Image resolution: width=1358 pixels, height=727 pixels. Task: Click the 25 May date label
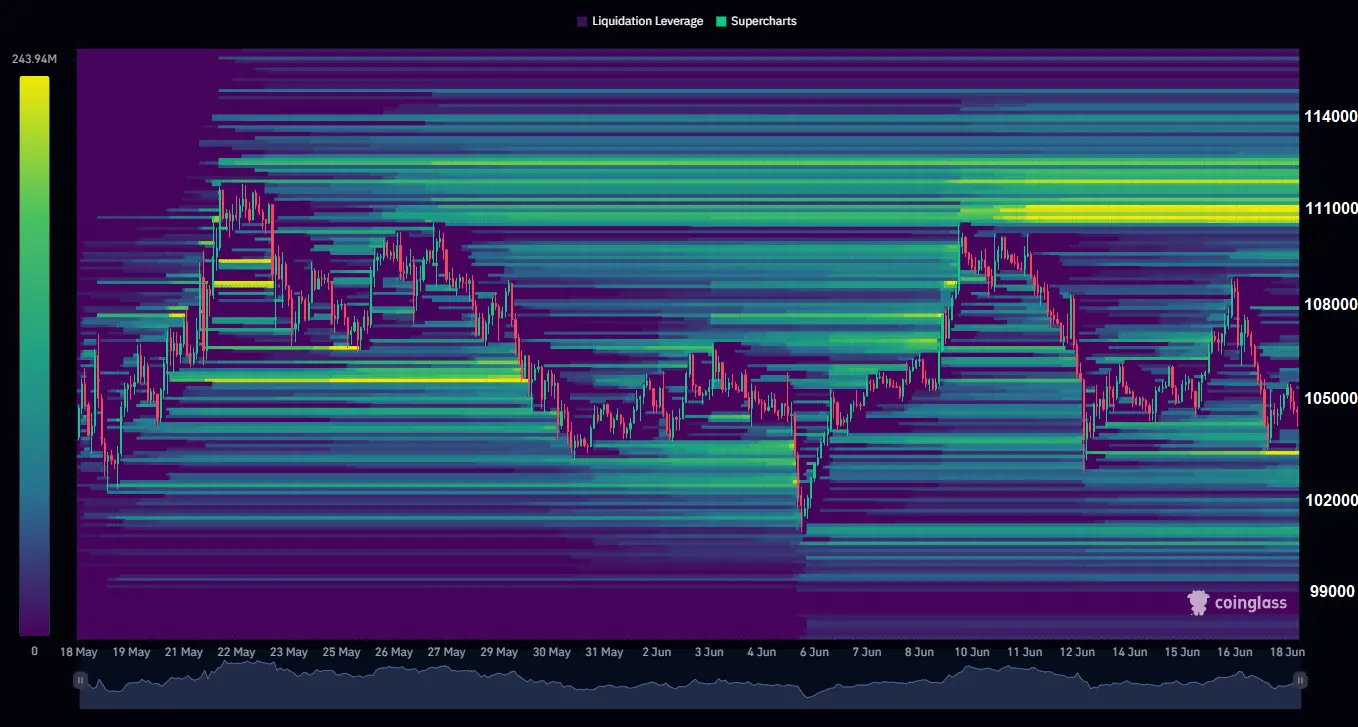point(341,652)
